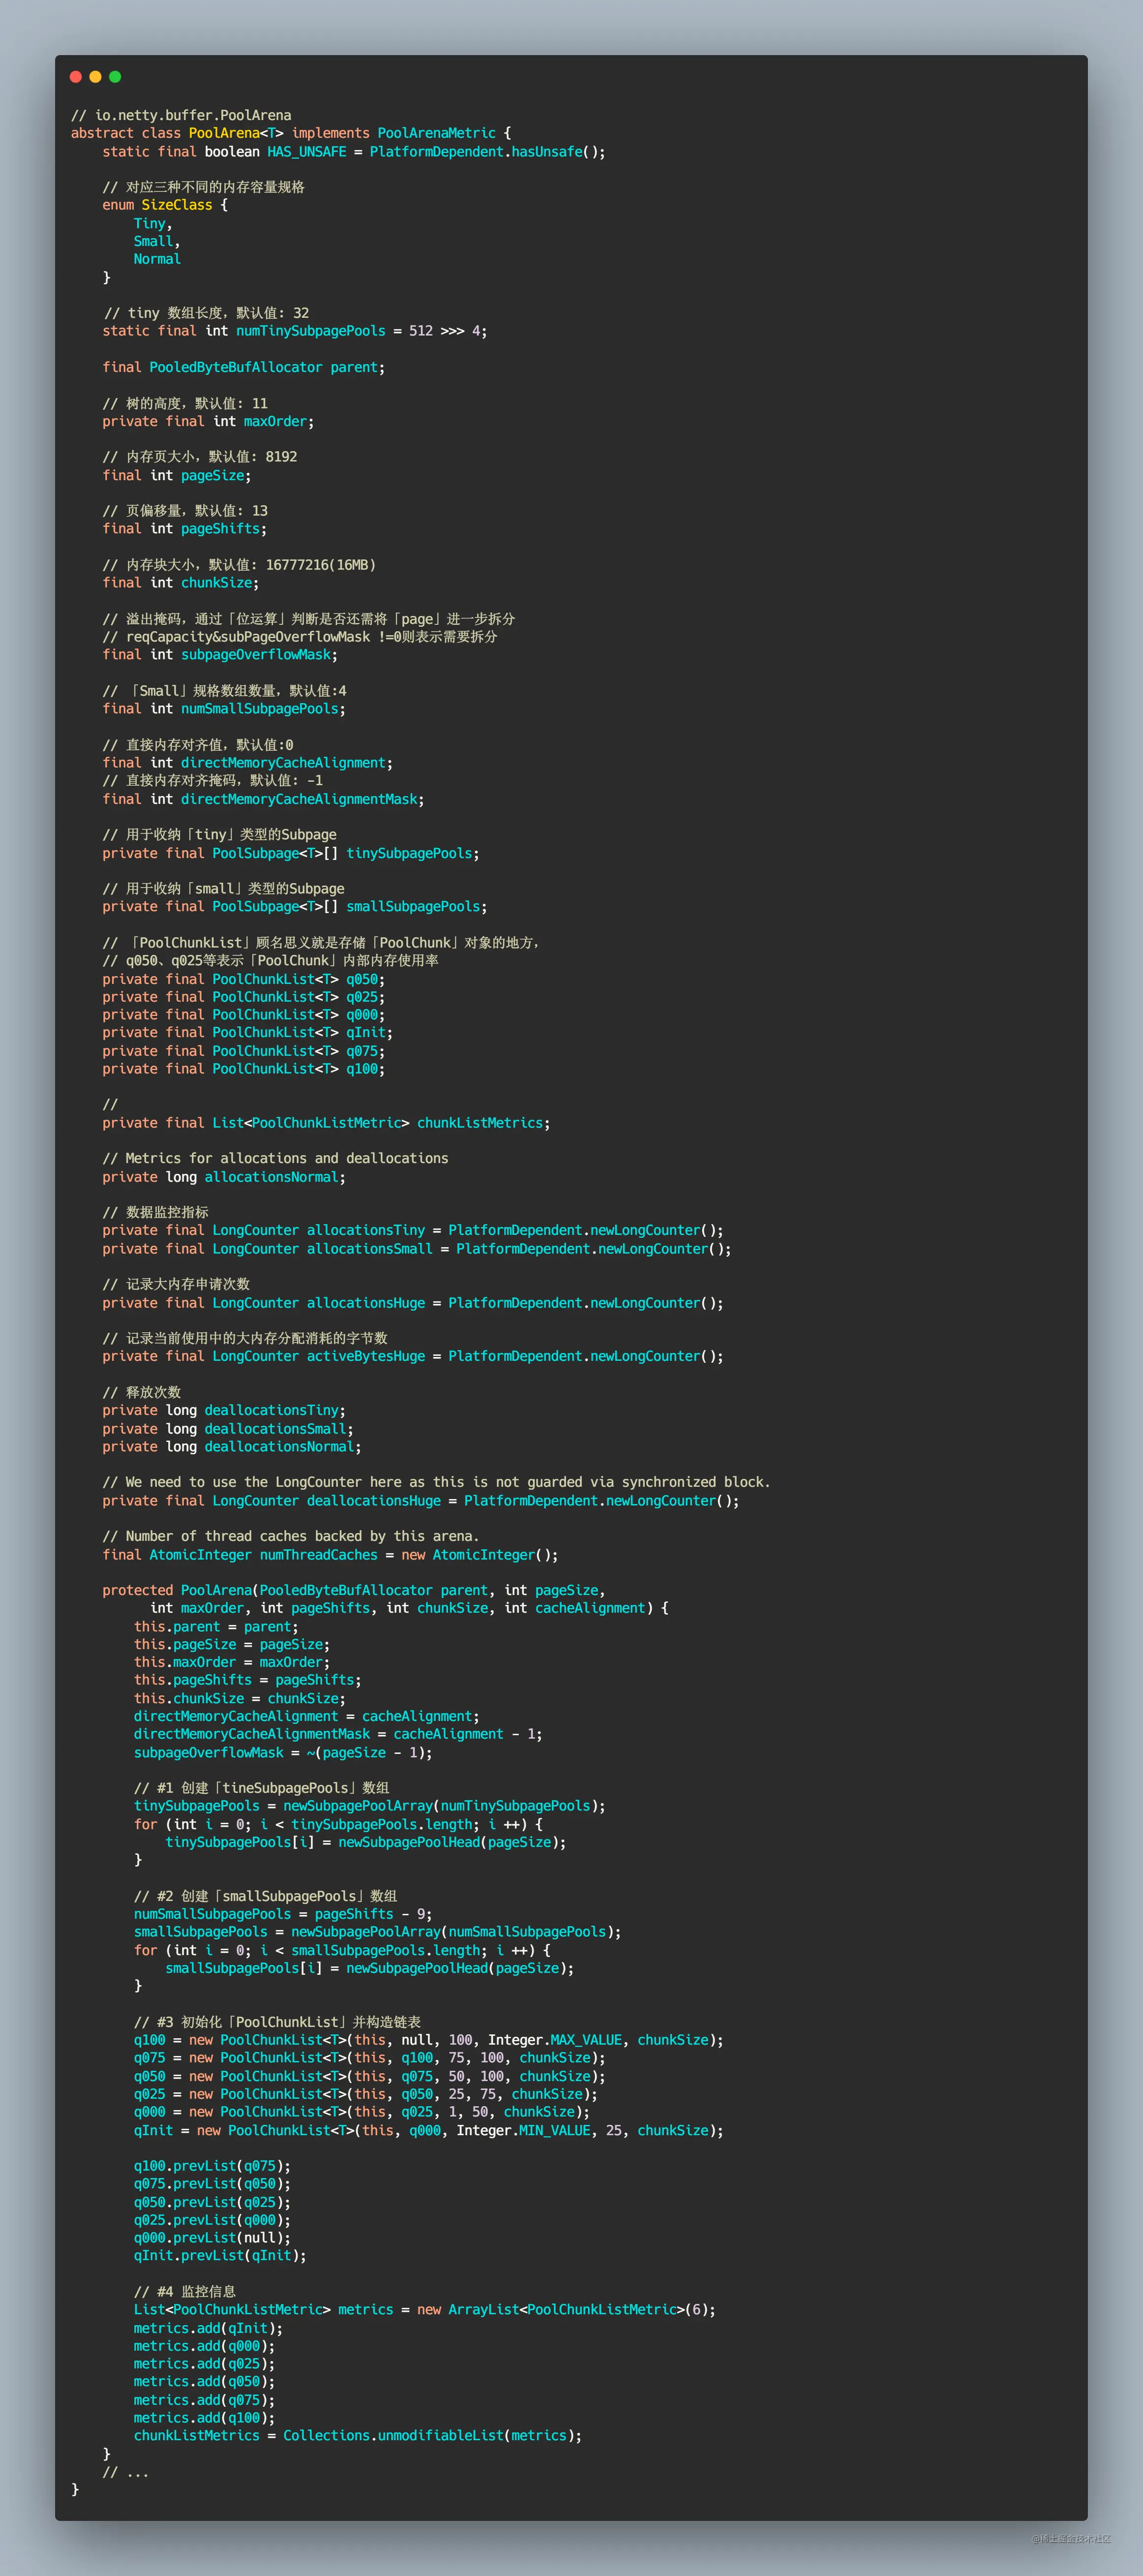Click the 'final int chunkSize;' field line
1143x2576 pixels.
pos(180,583)
